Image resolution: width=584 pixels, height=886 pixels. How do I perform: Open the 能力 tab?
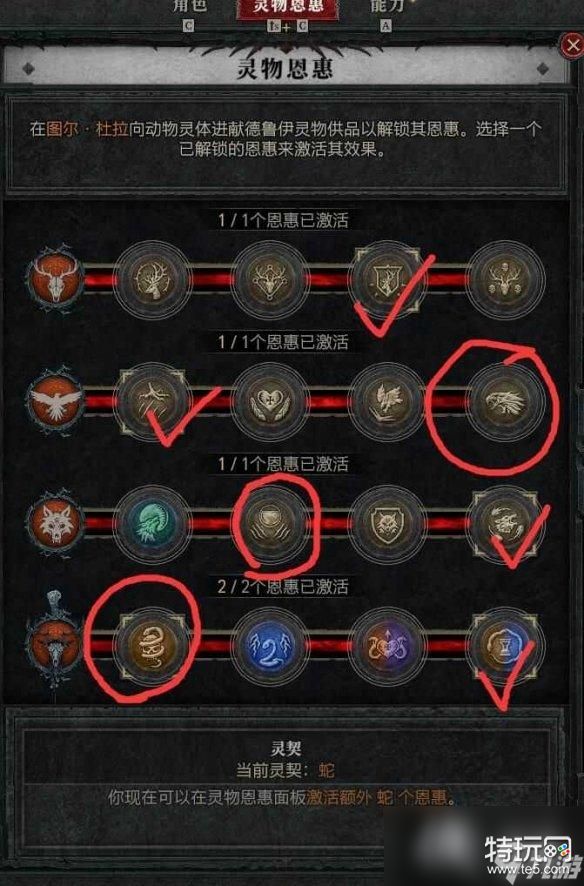[387, 7]
